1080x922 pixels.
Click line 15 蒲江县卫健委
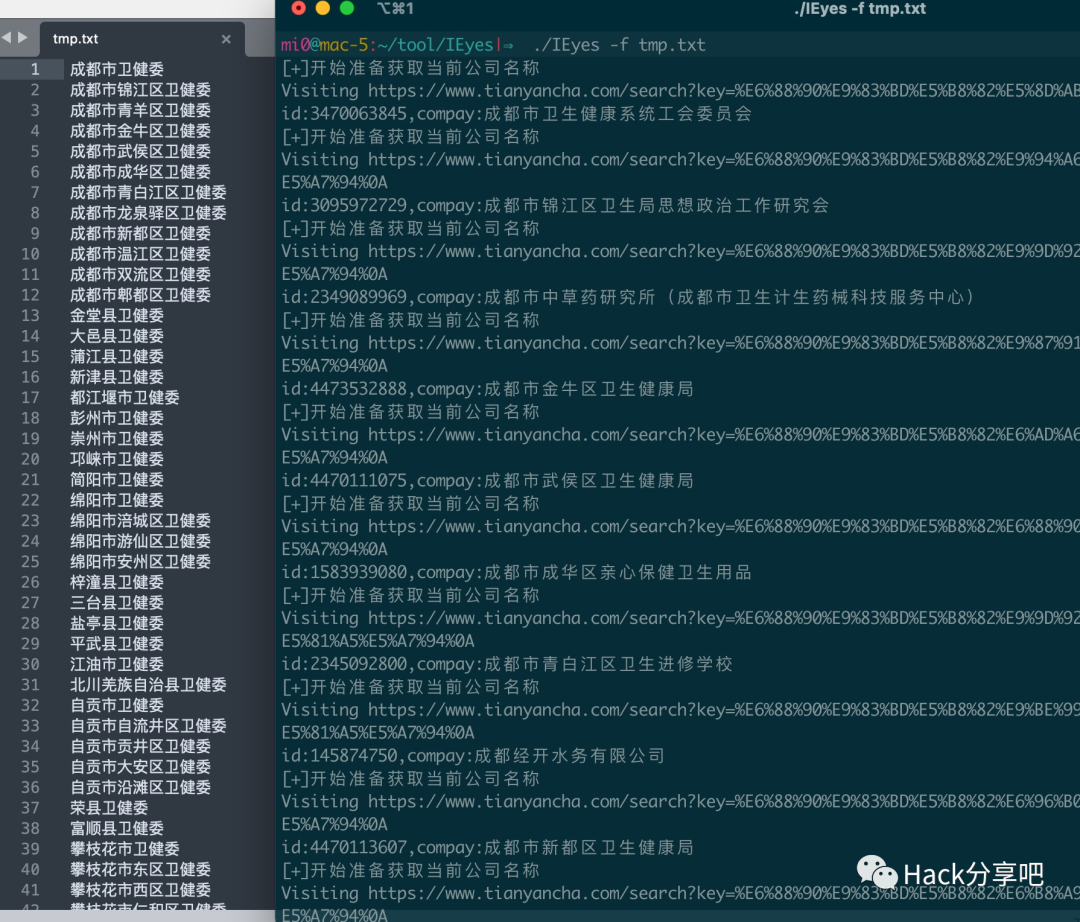point(116,357)
